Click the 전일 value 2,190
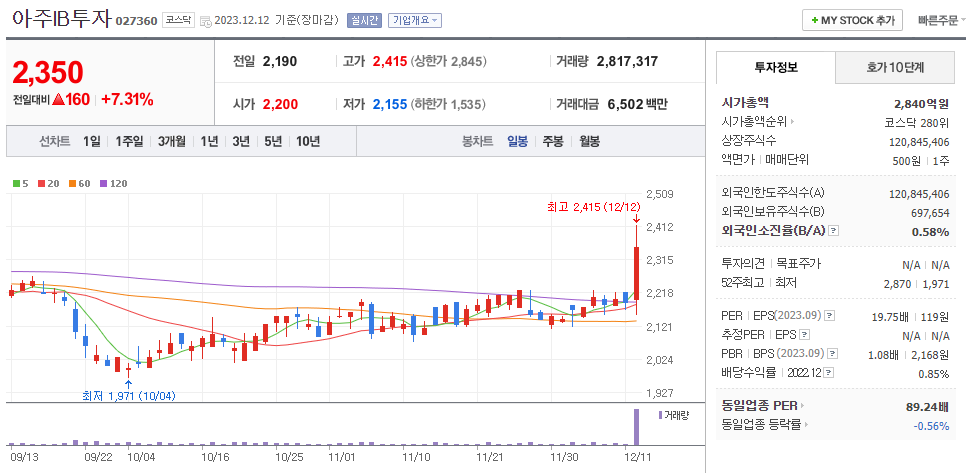Image resolution: width=974 pixels, height=473 pixels. (280, 62)
